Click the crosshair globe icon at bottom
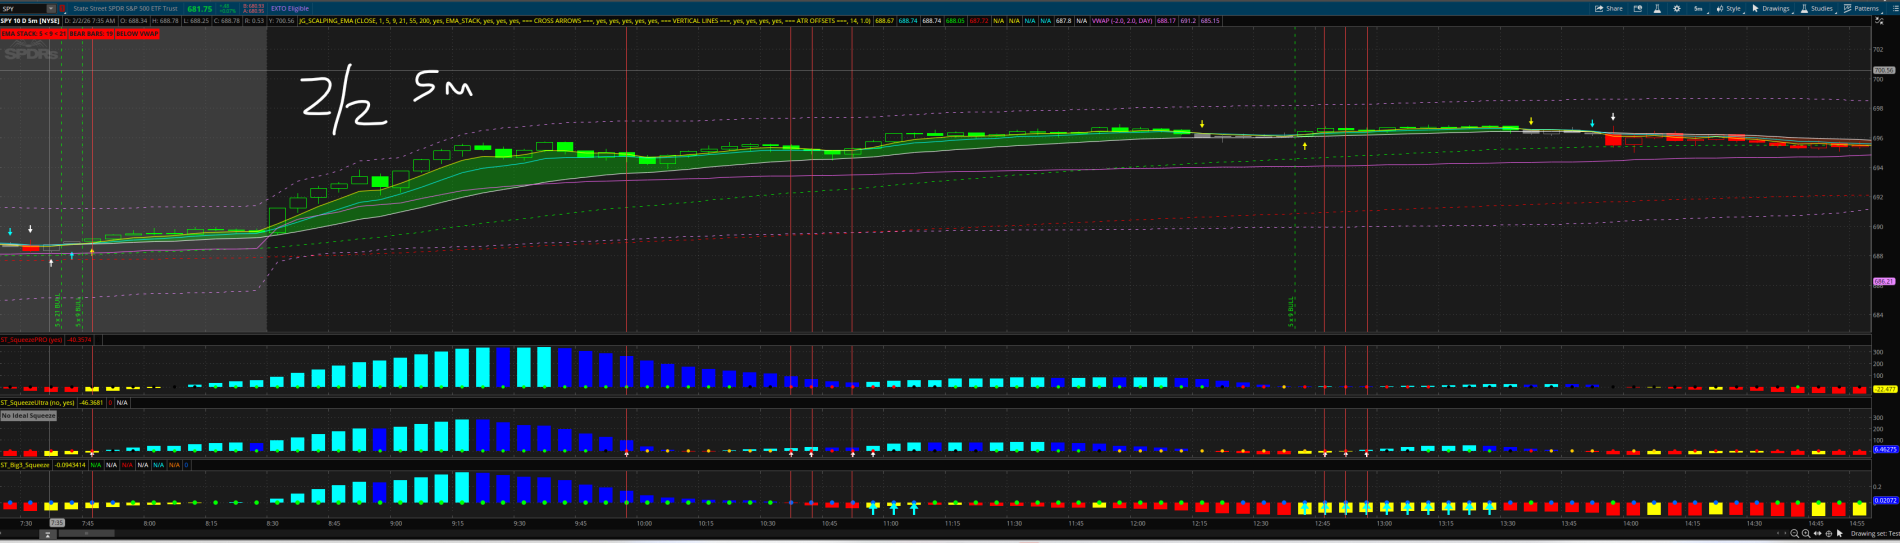 coord(1829,534)
